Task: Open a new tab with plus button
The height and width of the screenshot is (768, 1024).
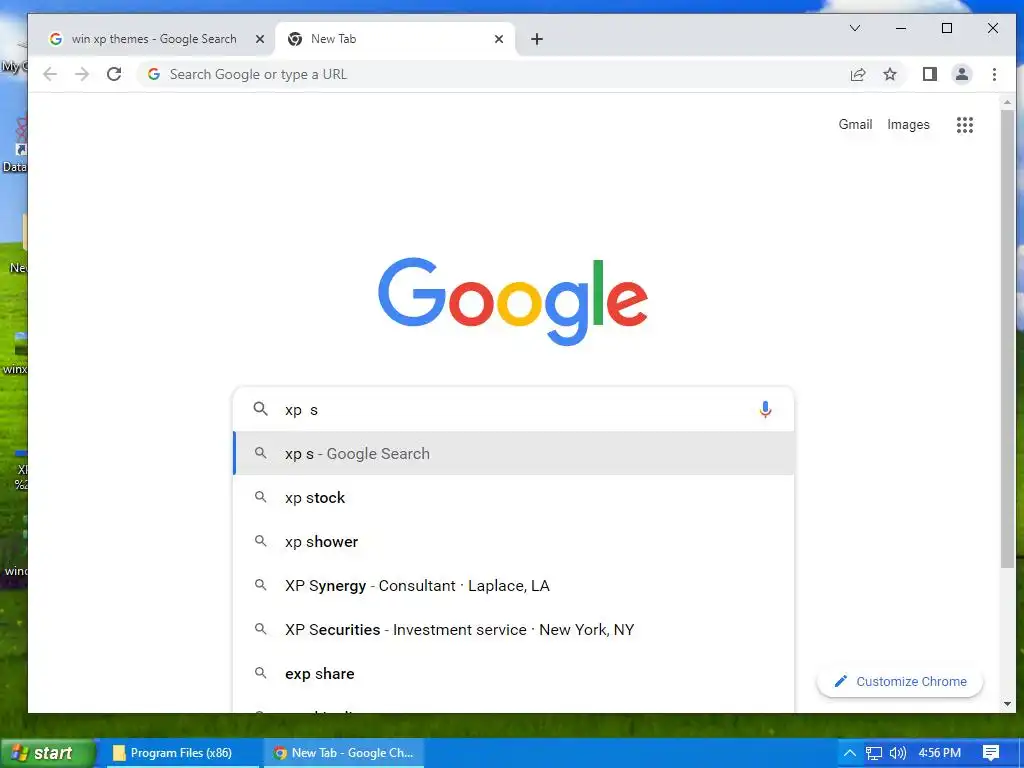Action: click(x=537, y=39)
